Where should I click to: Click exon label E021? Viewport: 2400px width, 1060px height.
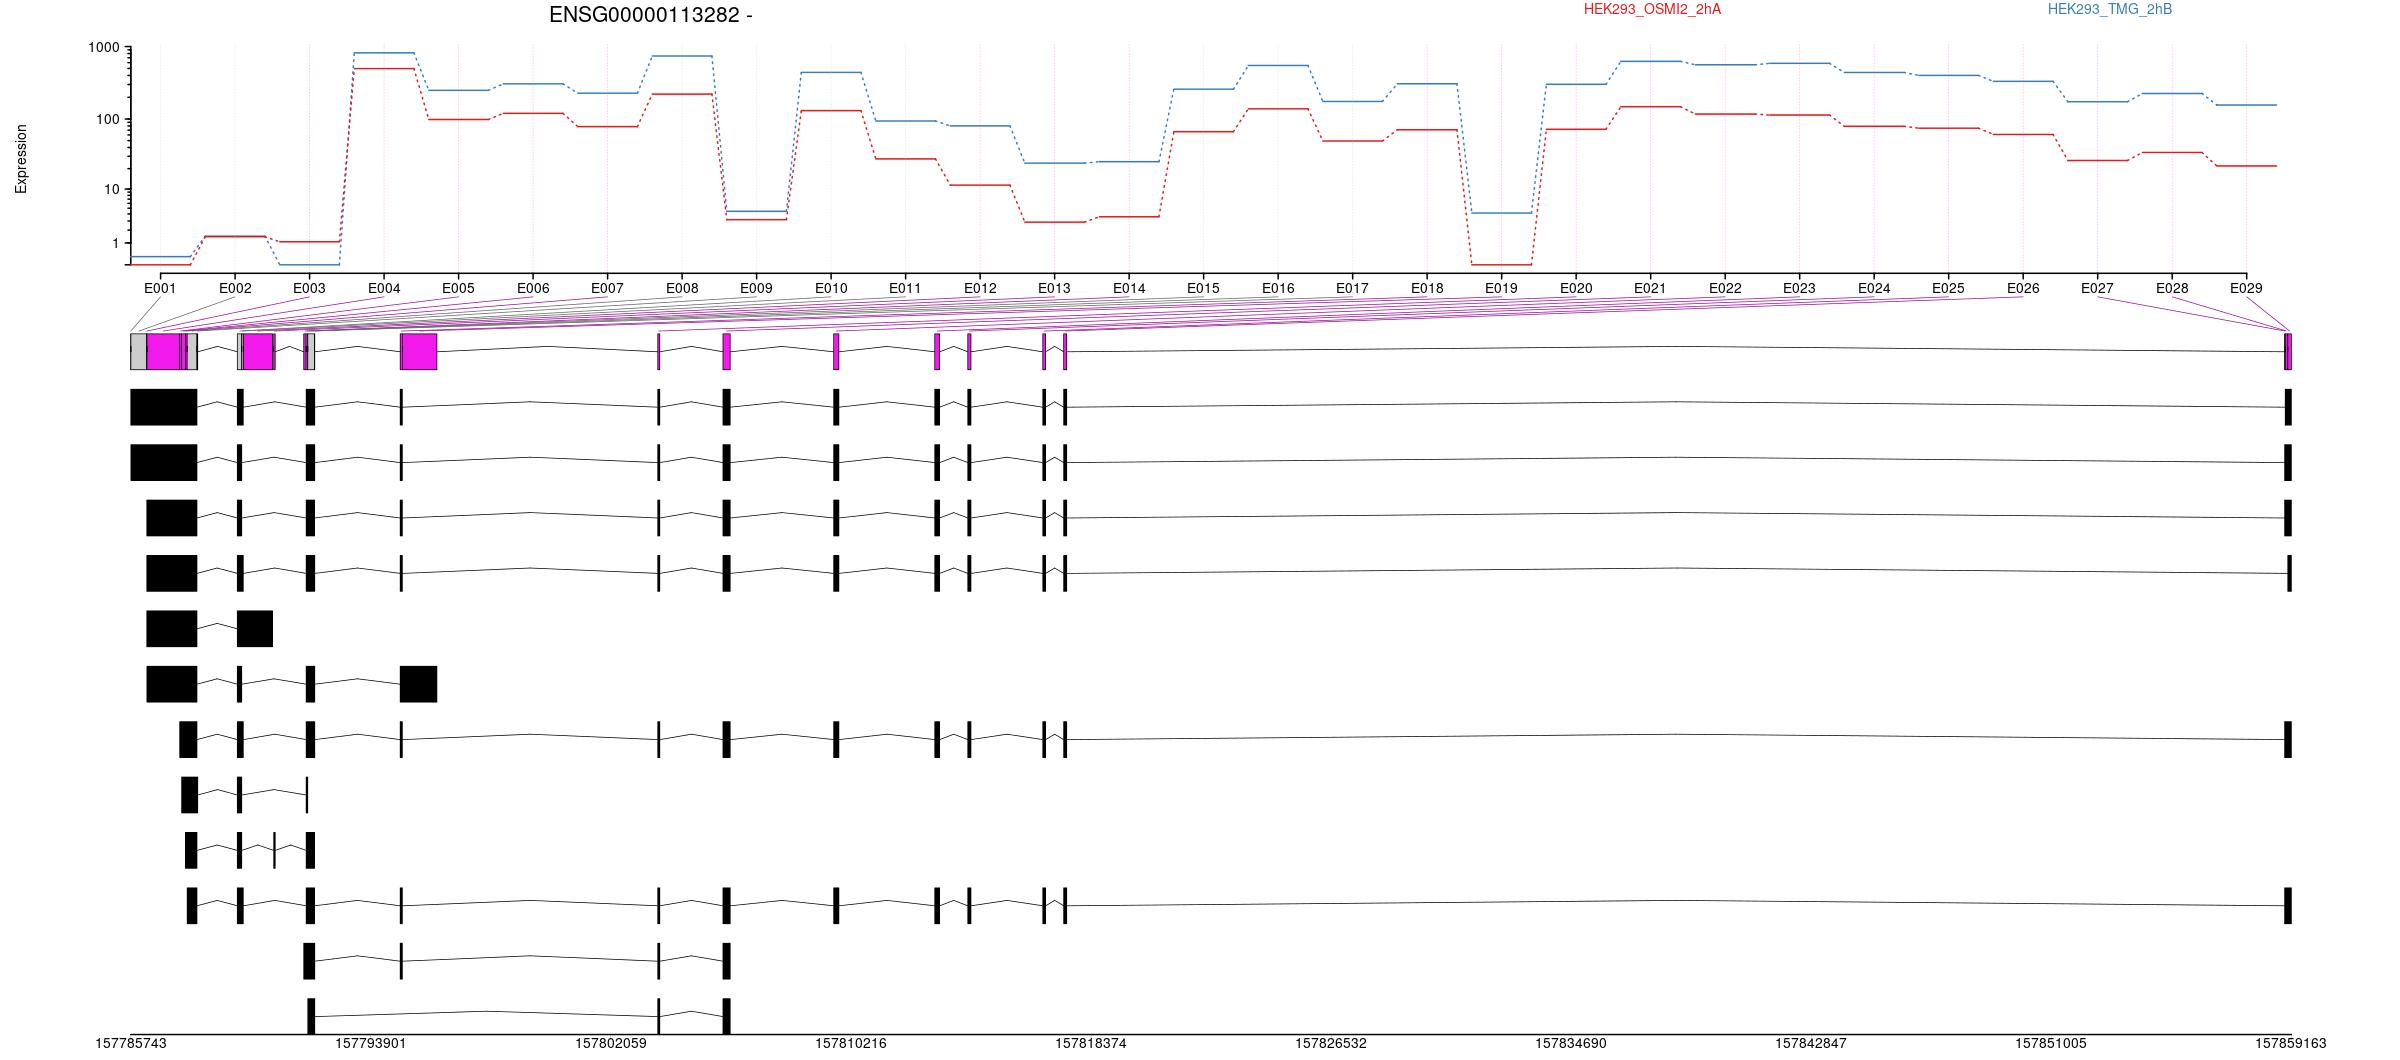click(1650, 288)
